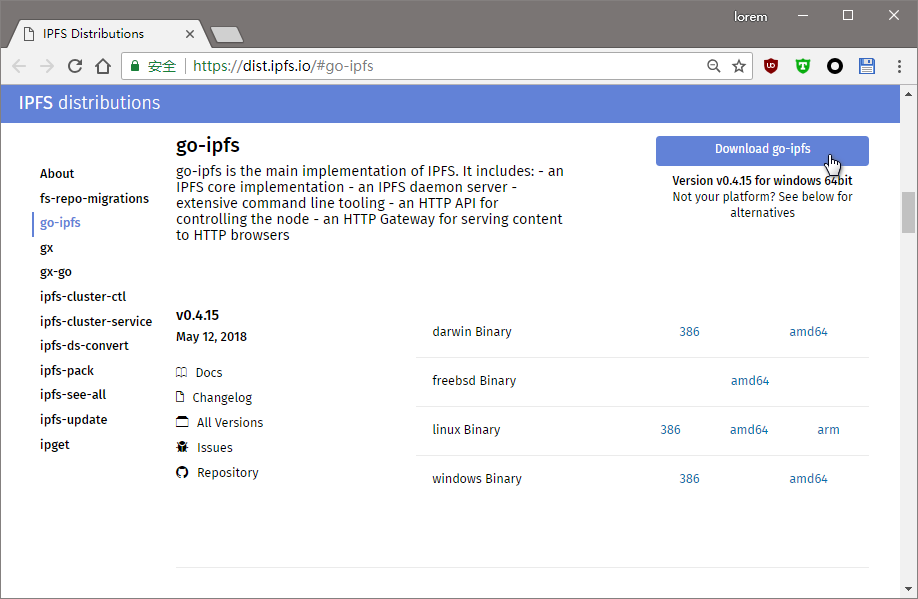Open the Repository link
The image size is (918, 599).
point(228,473)
